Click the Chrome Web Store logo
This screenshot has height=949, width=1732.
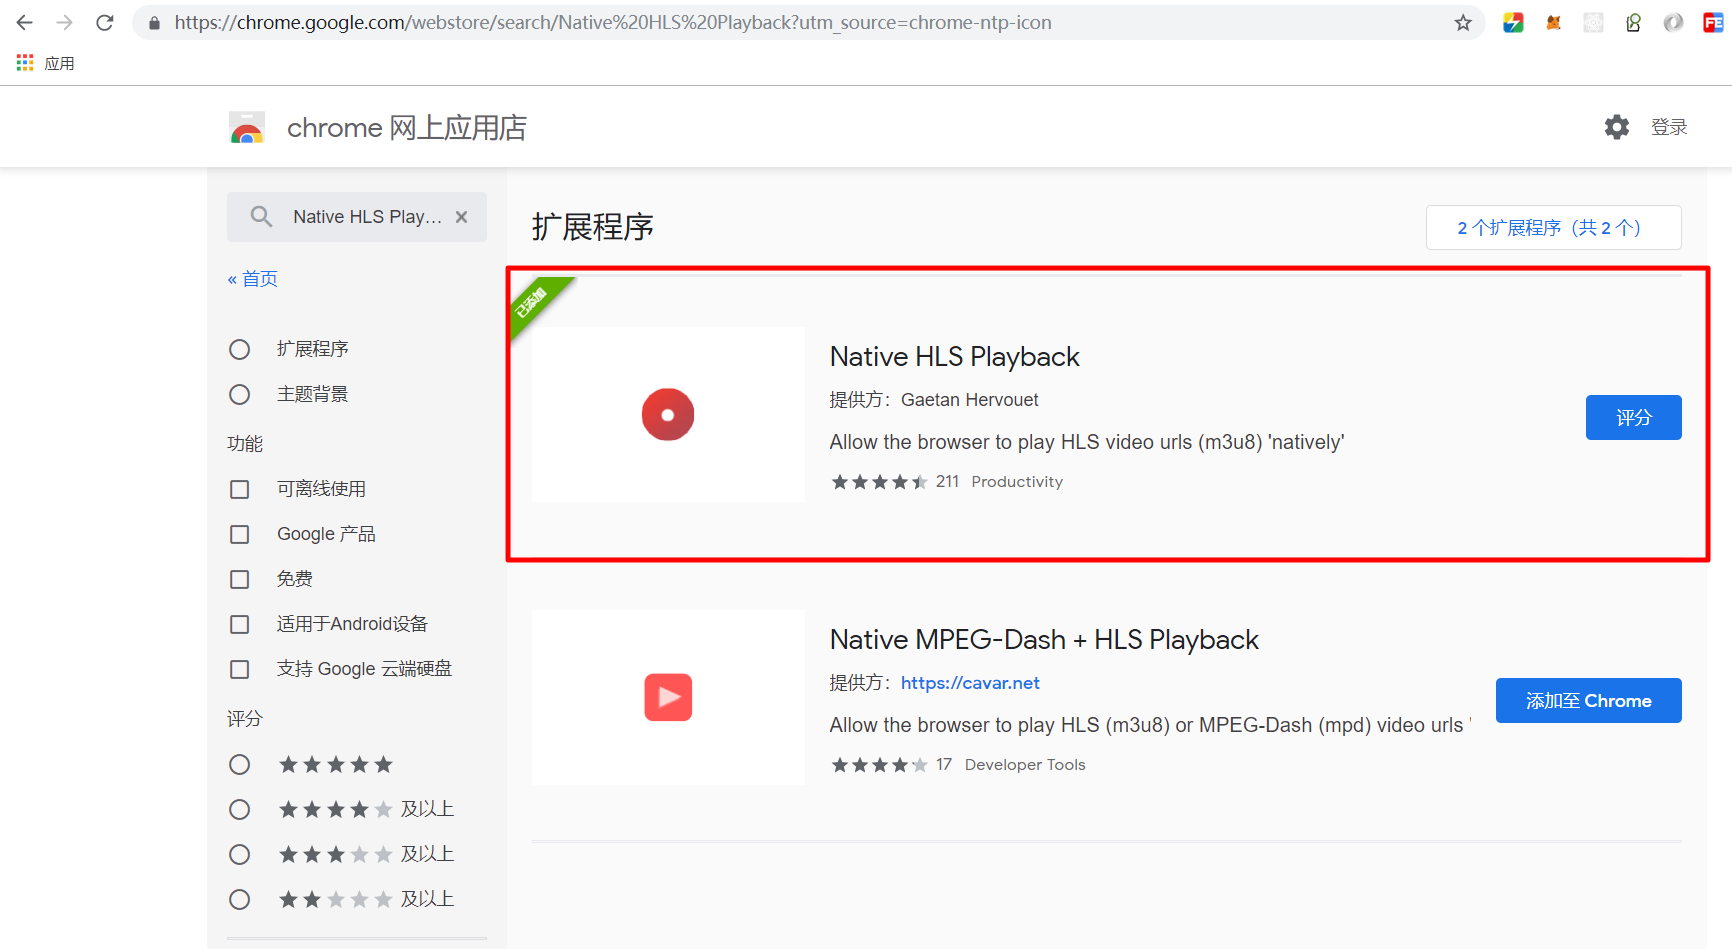click(247, 128)
